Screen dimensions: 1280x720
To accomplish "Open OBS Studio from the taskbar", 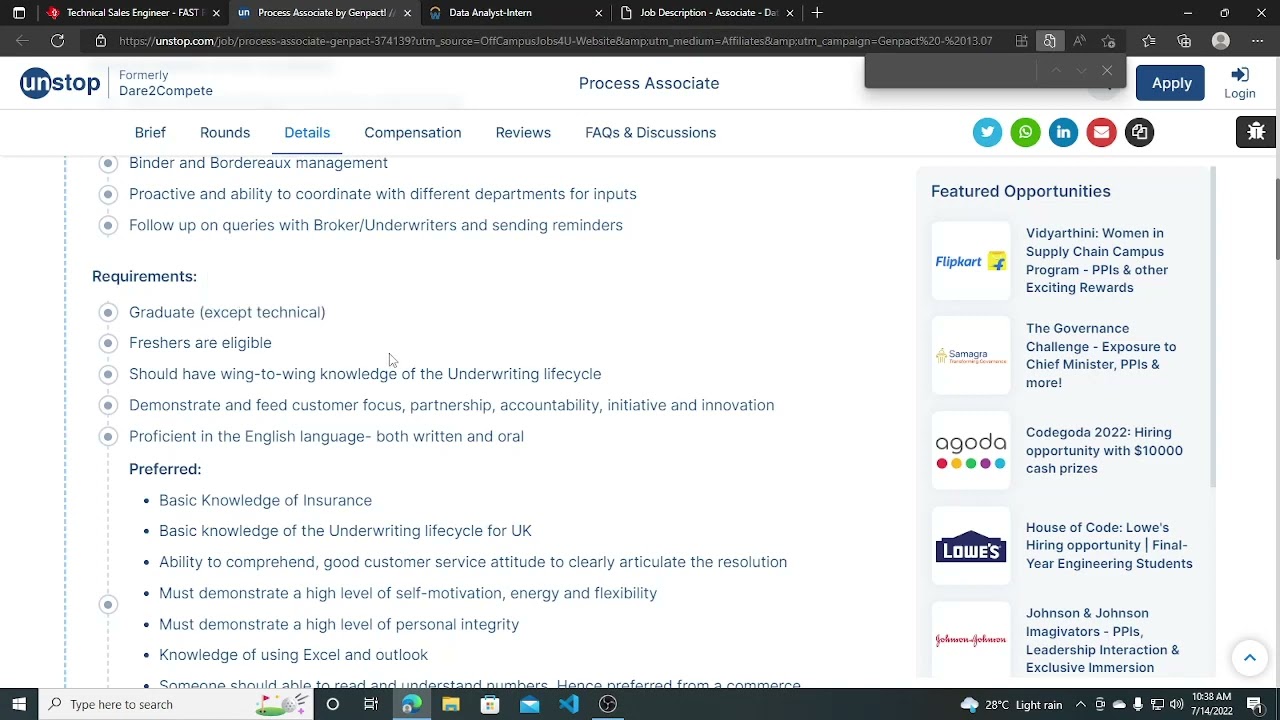I will 608,704.
